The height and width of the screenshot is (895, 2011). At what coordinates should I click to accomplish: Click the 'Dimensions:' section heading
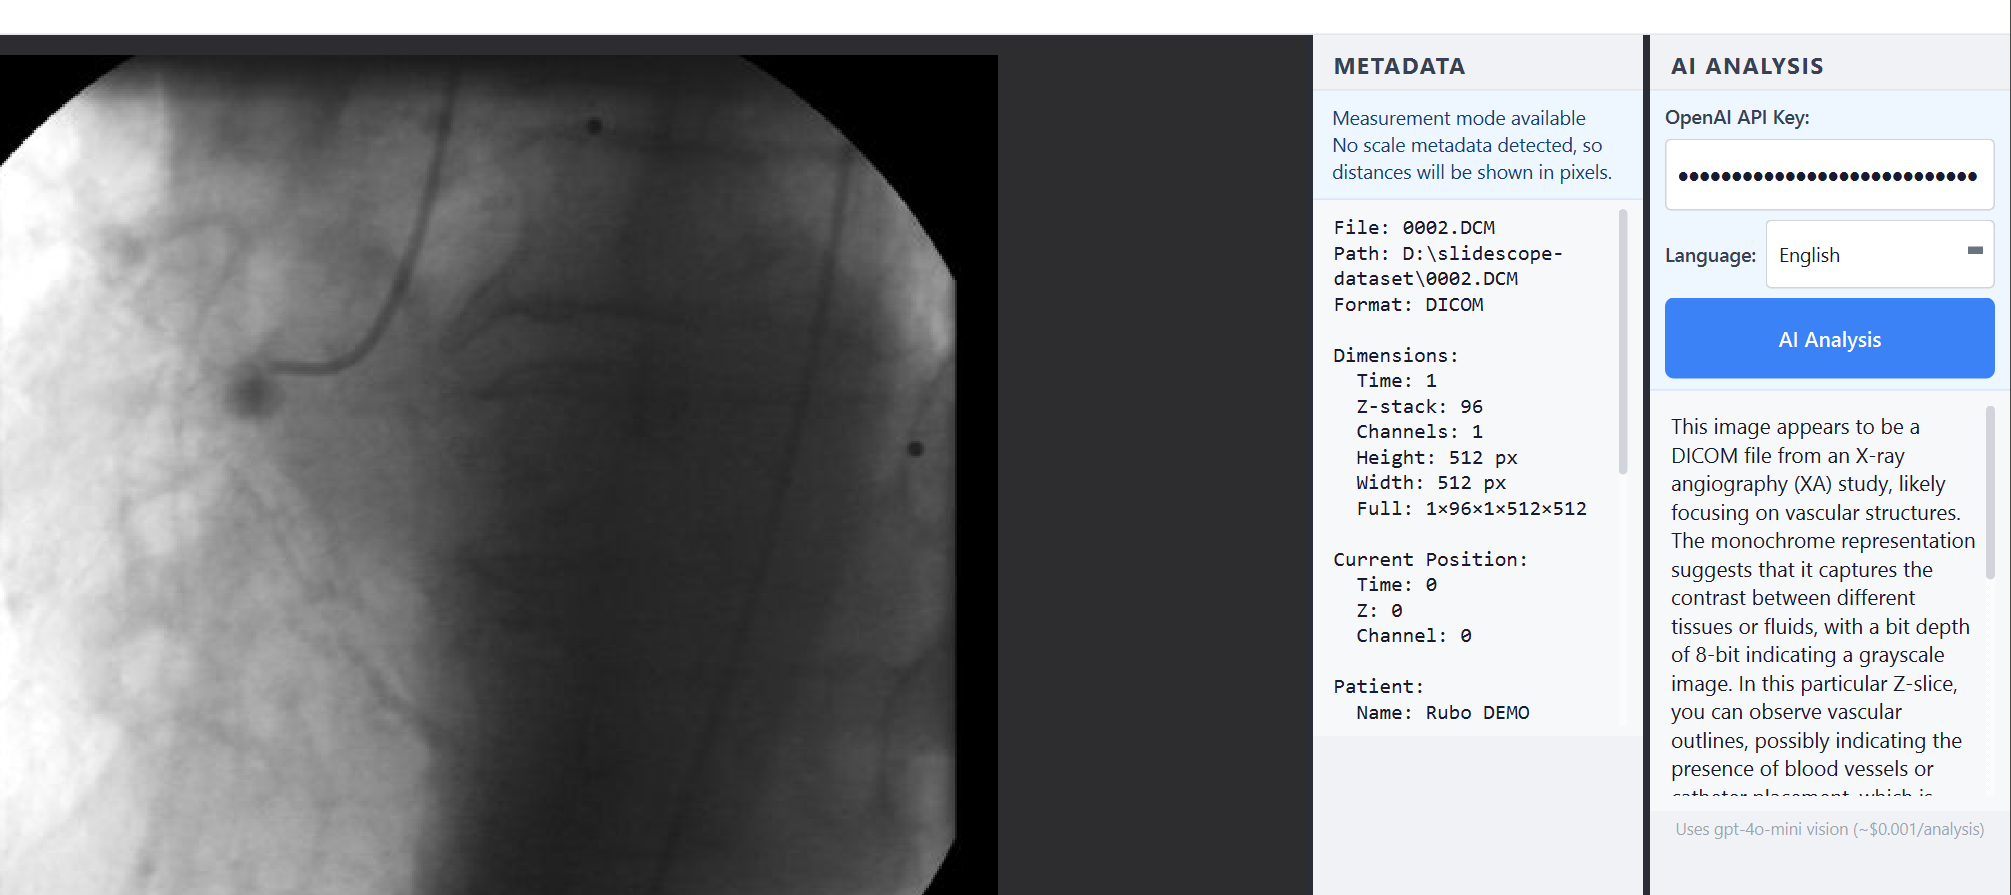[1395, 355]
